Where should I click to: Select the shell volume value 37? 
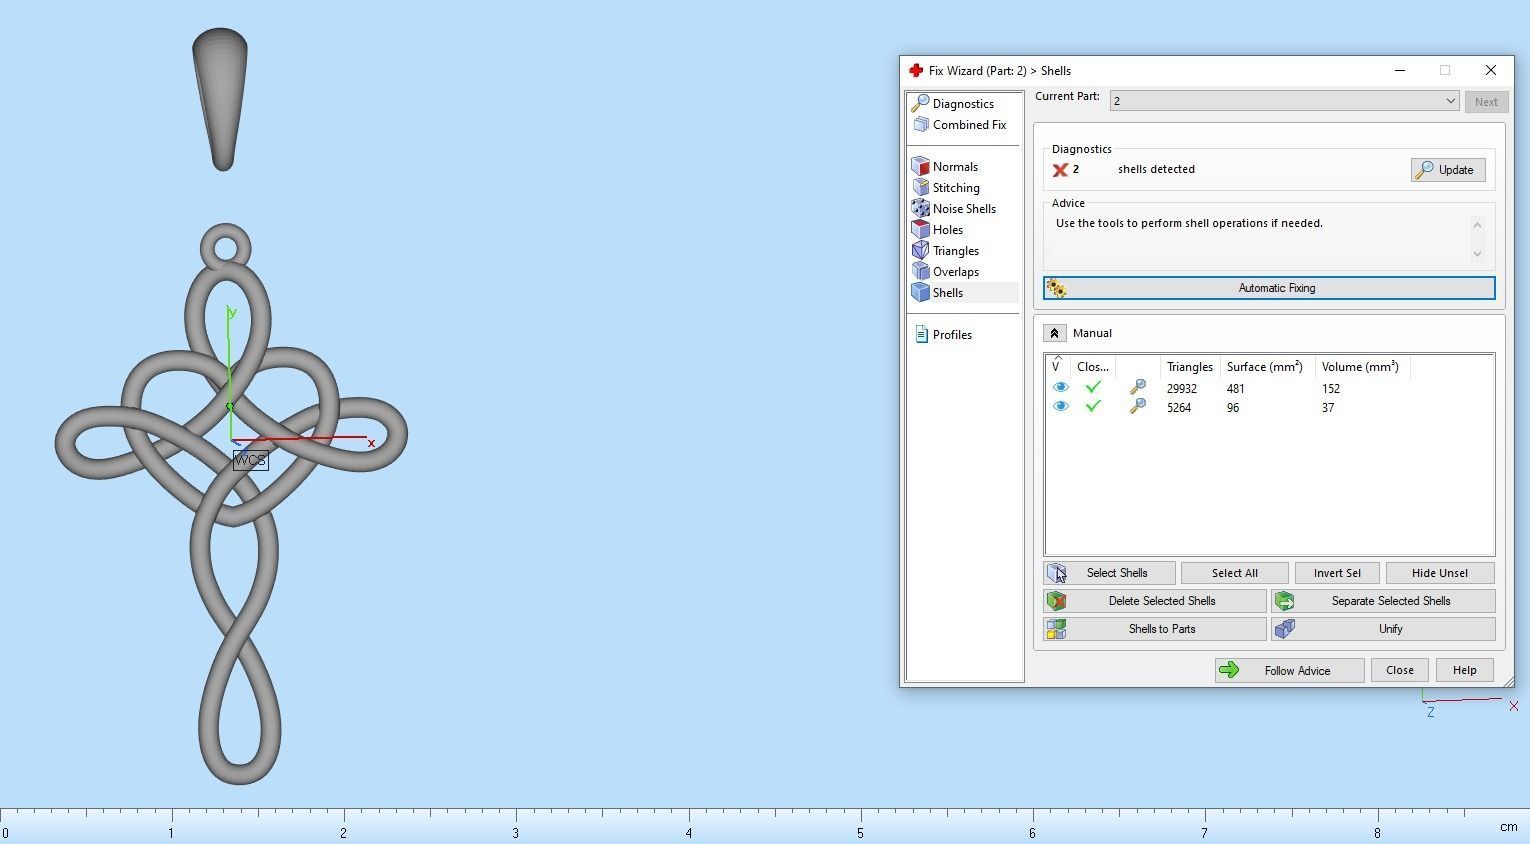(1327, 408)
